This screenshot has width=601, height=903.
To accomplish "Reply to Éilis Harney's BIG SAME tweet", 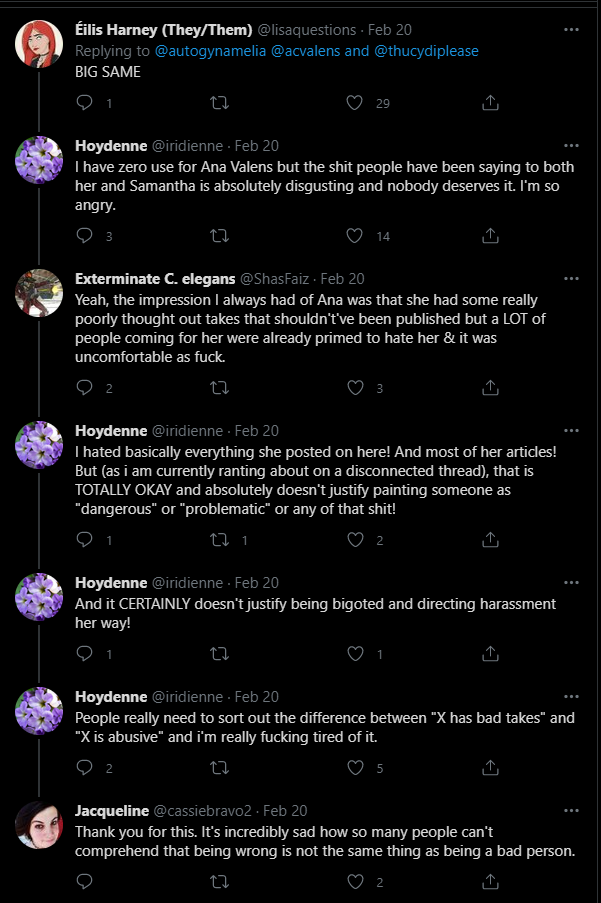I will coord(84,102).
